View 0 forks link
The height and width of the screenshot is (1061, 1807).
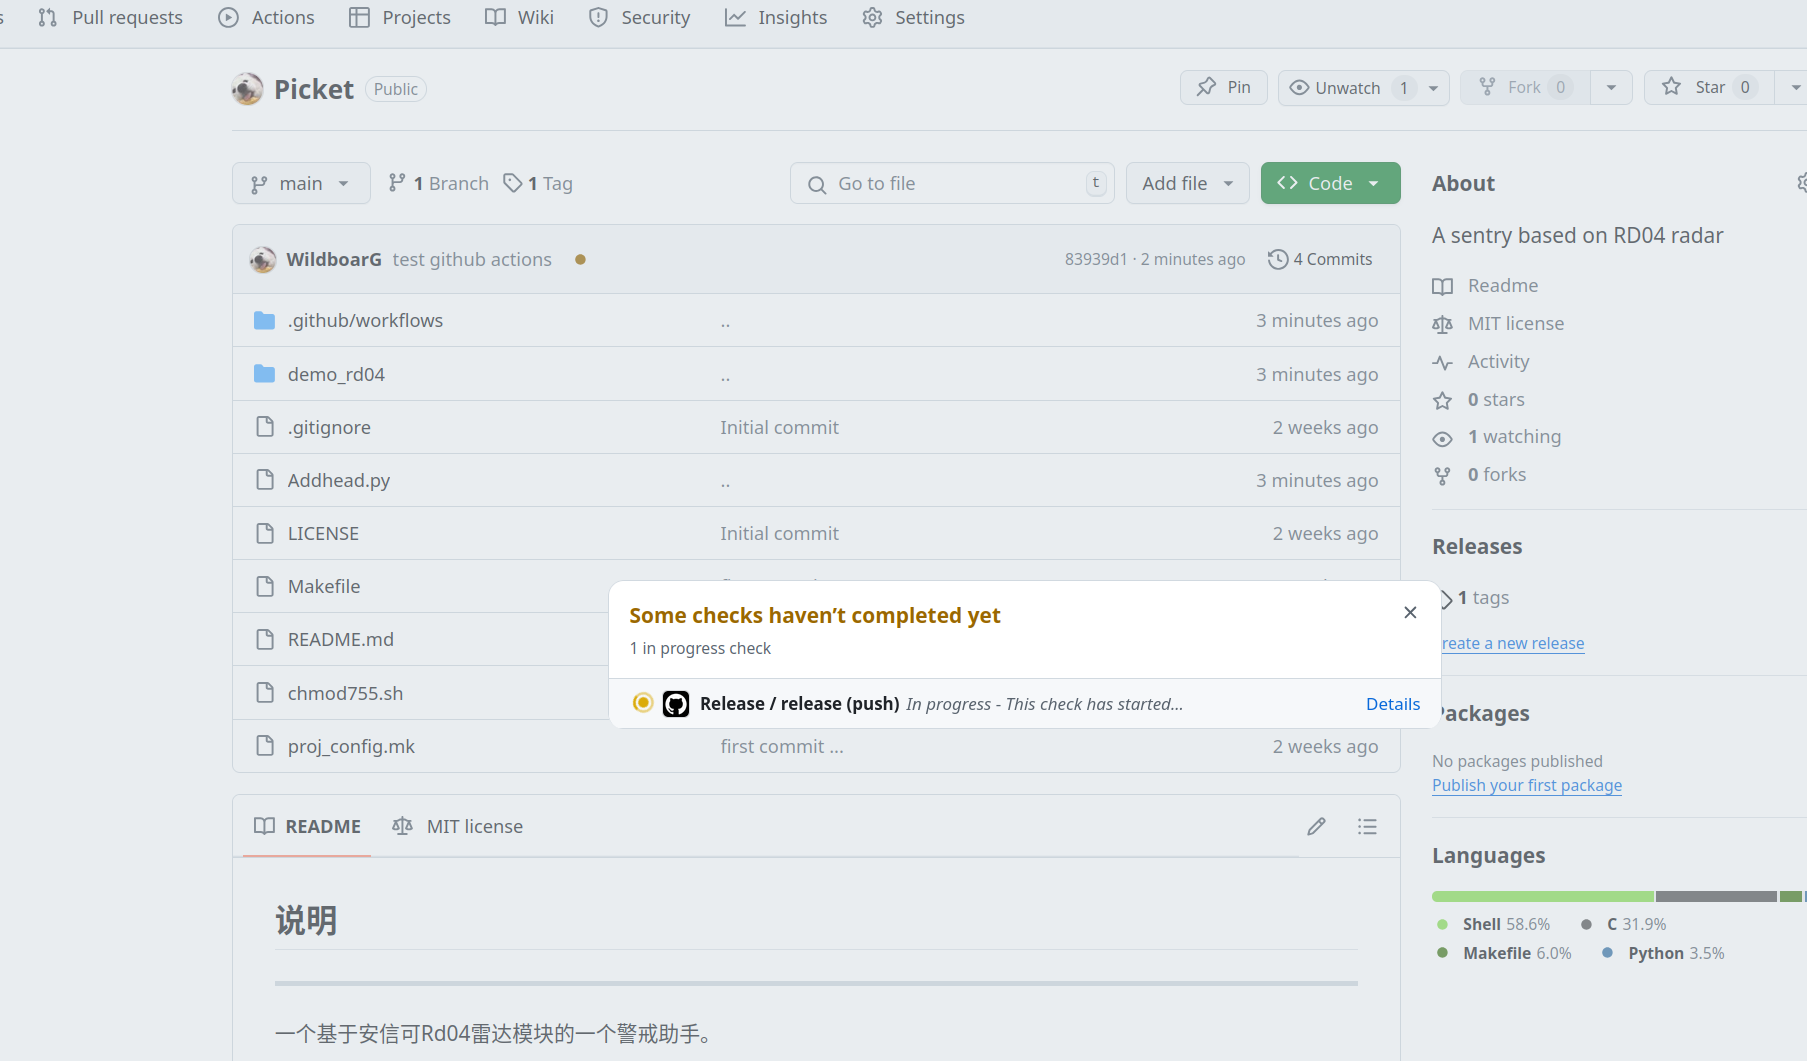pyautogui.click(x=1480, y=475)
